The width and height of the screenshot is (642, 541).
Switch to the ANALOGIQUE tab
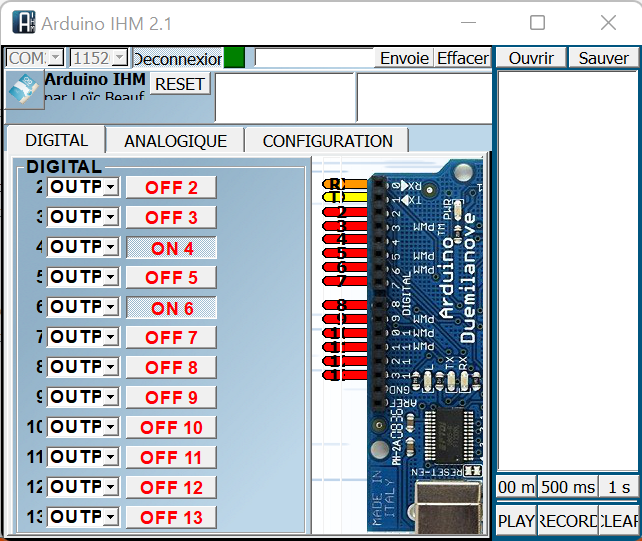175,141
